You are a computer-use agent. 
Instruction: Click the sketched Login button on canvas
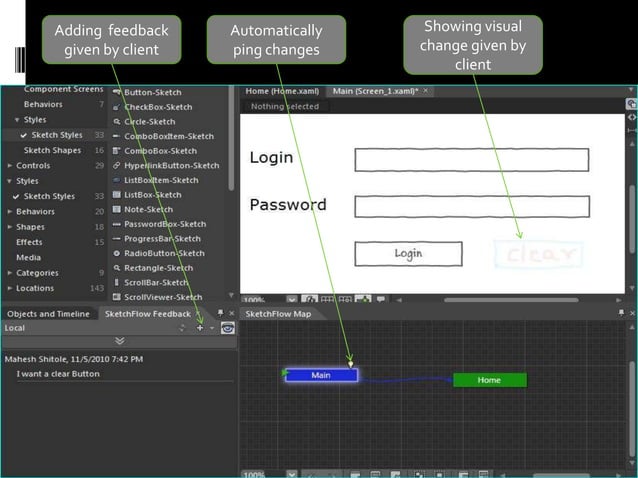point(408,254)
